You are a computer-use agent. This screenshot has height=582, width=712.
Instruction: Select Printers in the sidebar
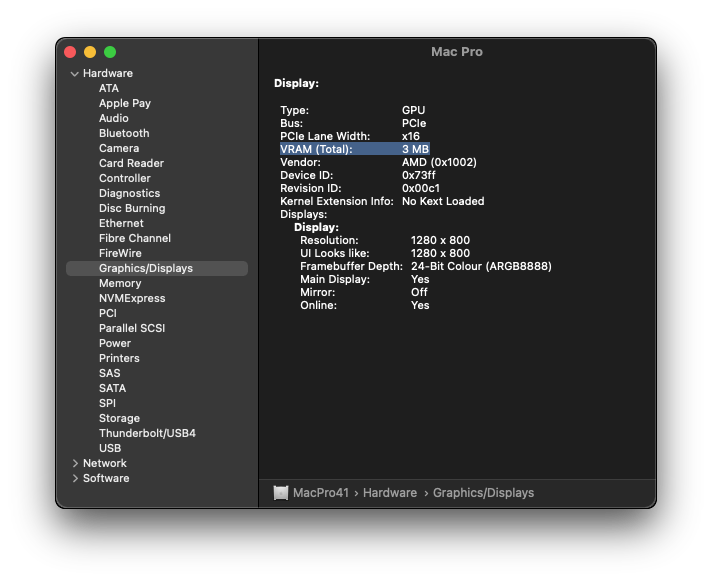[x=119, y=358]
